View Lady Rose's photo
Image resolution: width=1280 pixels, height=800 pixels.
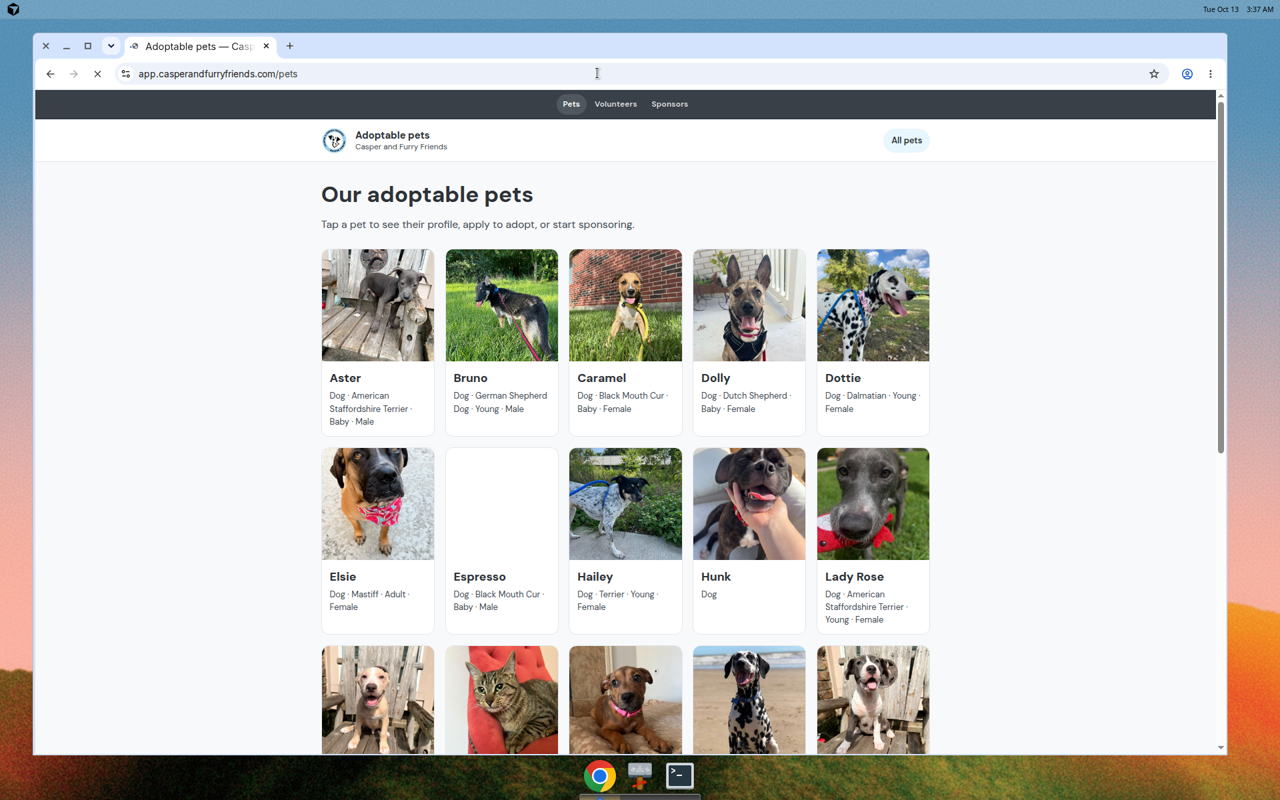click(873, 504)
